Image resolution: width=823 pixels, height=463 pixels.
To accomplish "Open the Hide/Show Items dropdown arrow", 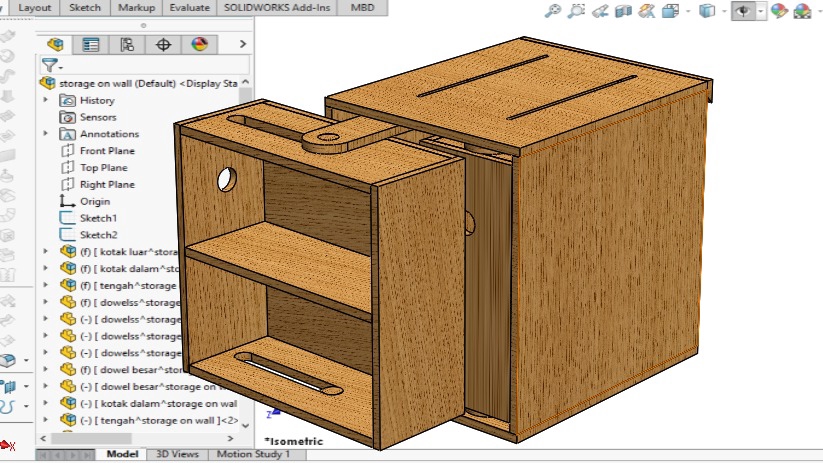I will pyautogui.click(x=761, y=11).
